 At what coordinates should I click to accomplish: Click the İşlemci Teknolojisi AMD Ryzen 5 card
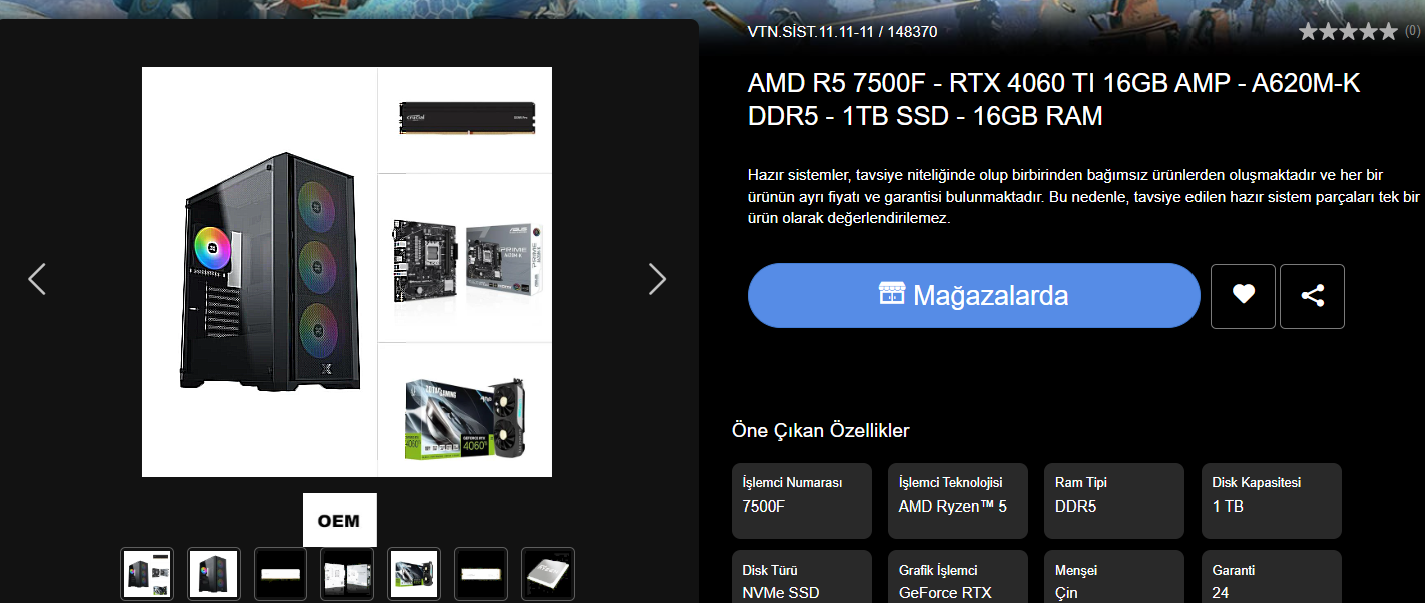tap(957, 501)
